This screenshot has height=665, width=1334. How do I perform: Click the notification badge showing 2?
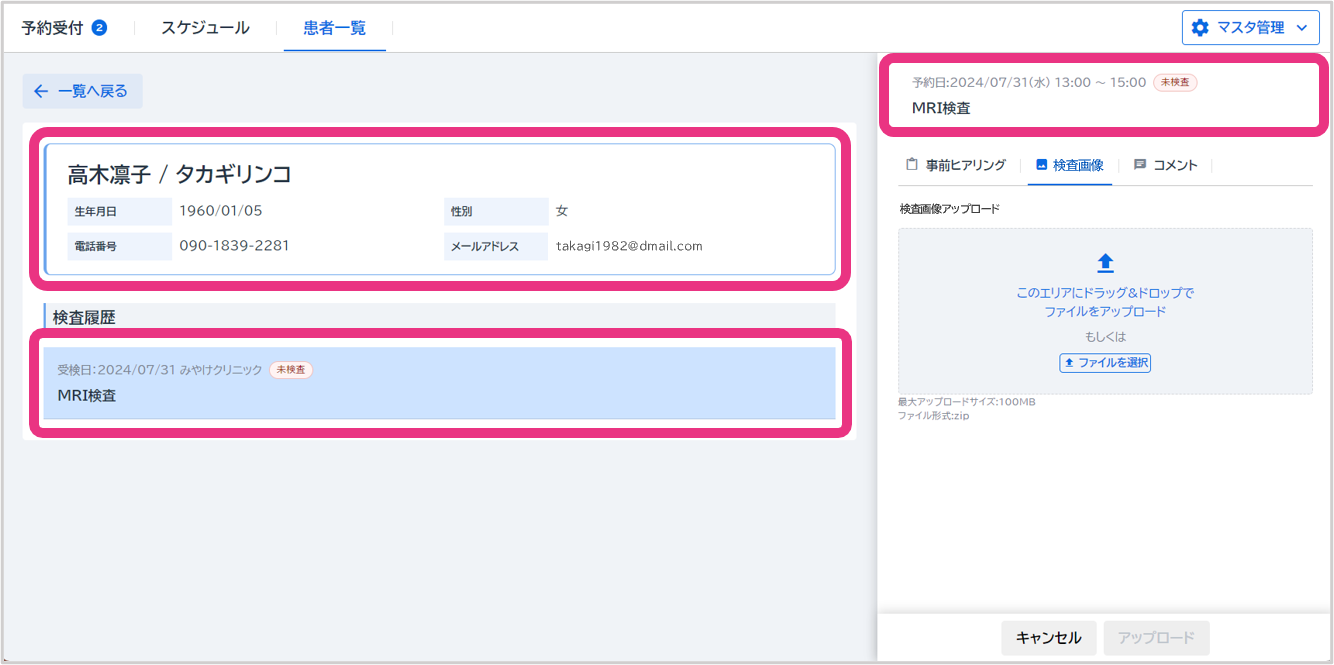point(99,28)
